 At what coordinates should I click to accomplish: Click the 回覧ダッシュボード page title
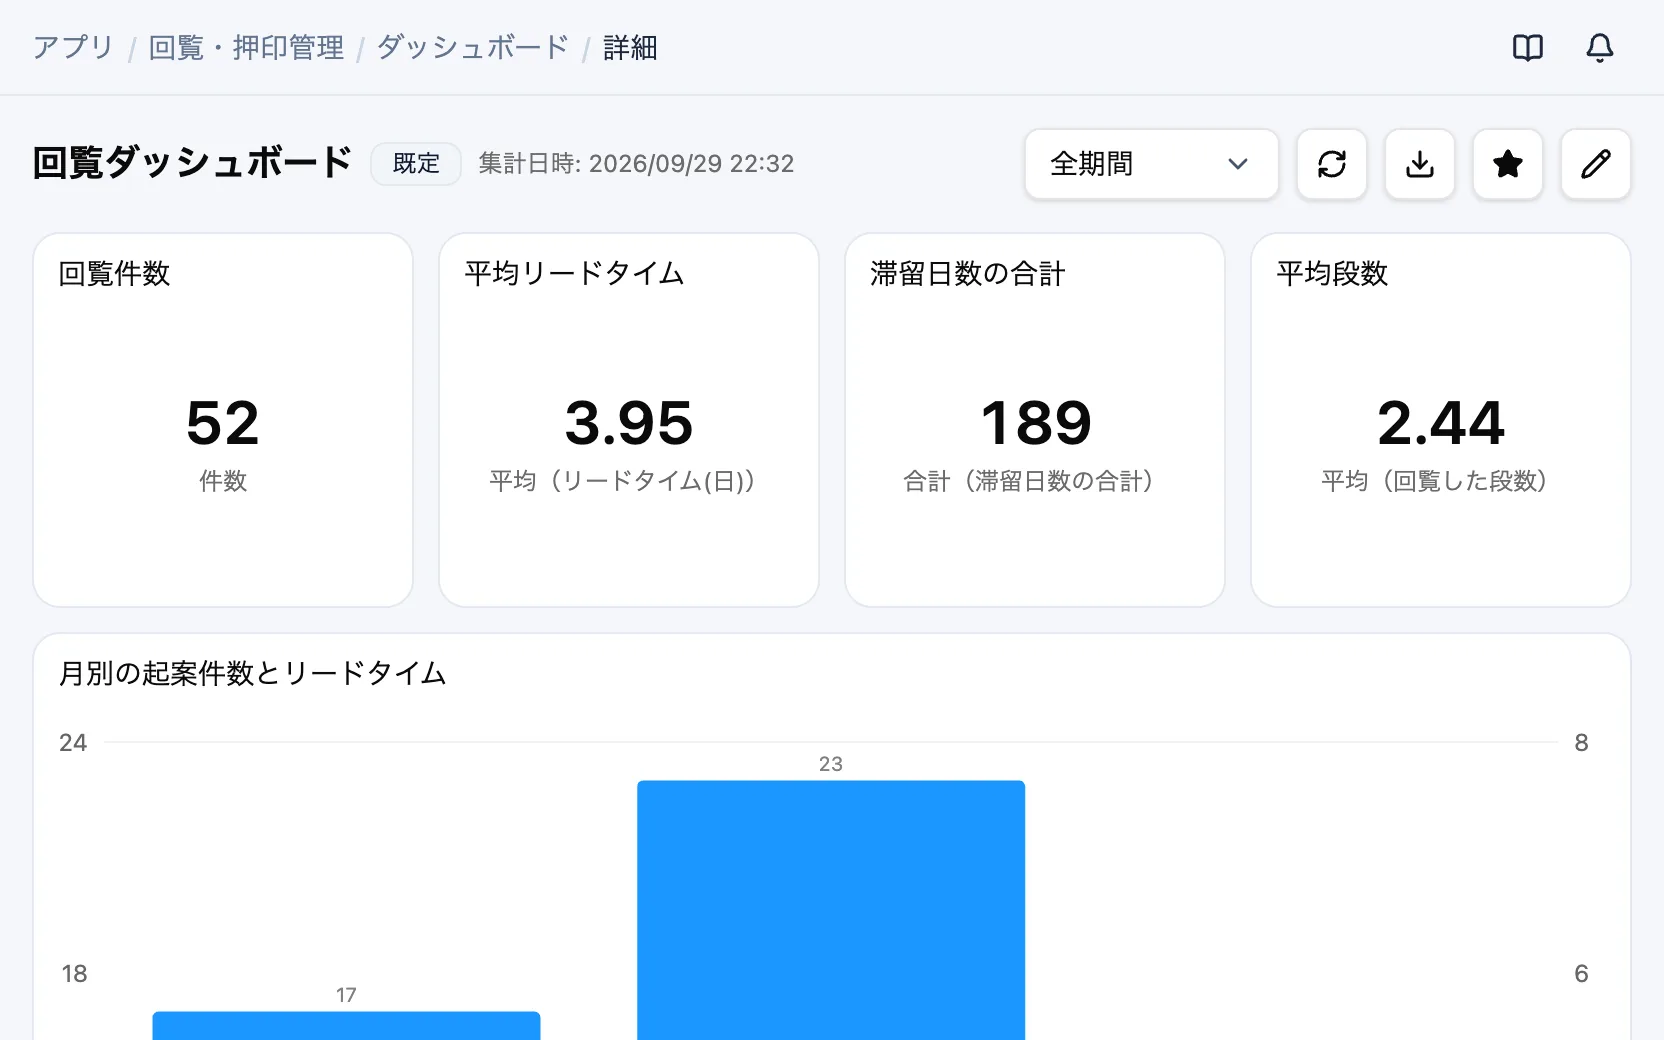(192, 163)
